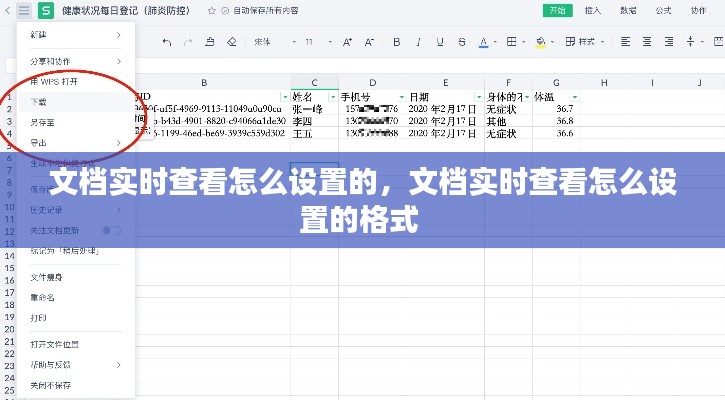Choose 另存至 in the file menu
725x400 pixels.
pyautogui.click(x=42, y=122)
